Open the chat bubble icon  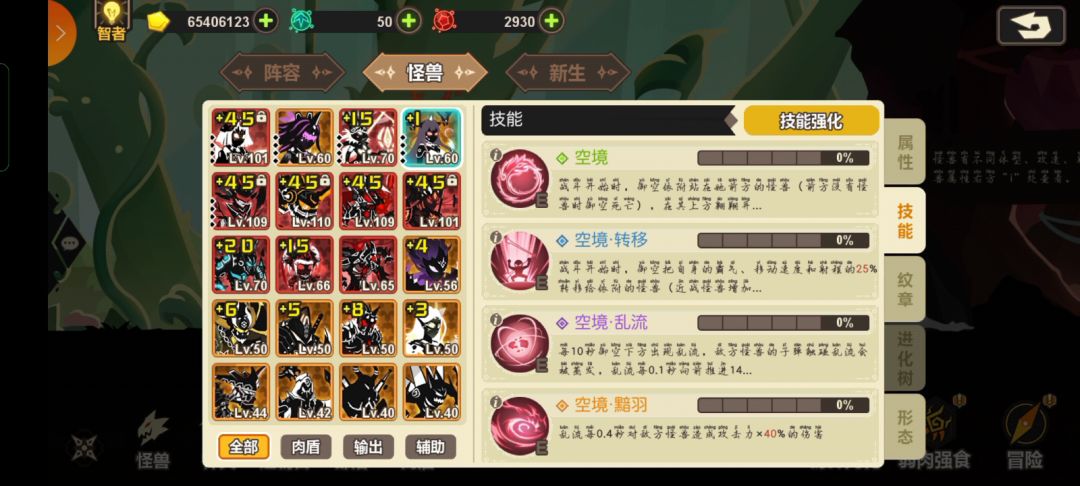tap(70, 243)
